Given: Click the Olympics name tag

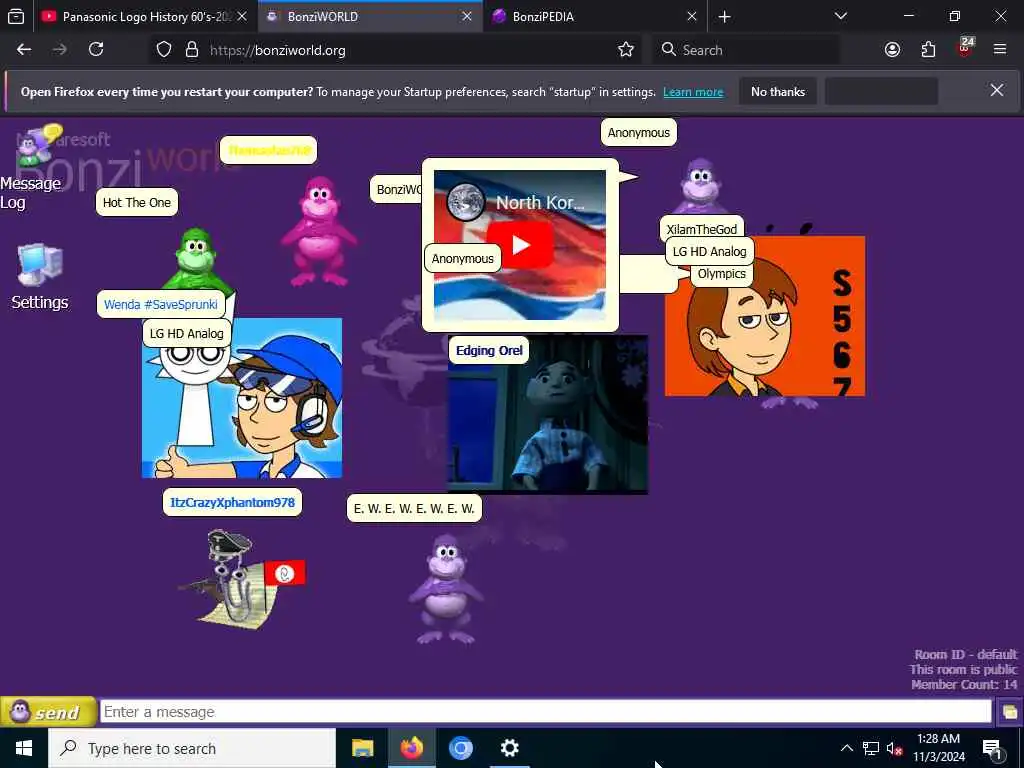Looking at the screenshot, I should tap(722, 274).
